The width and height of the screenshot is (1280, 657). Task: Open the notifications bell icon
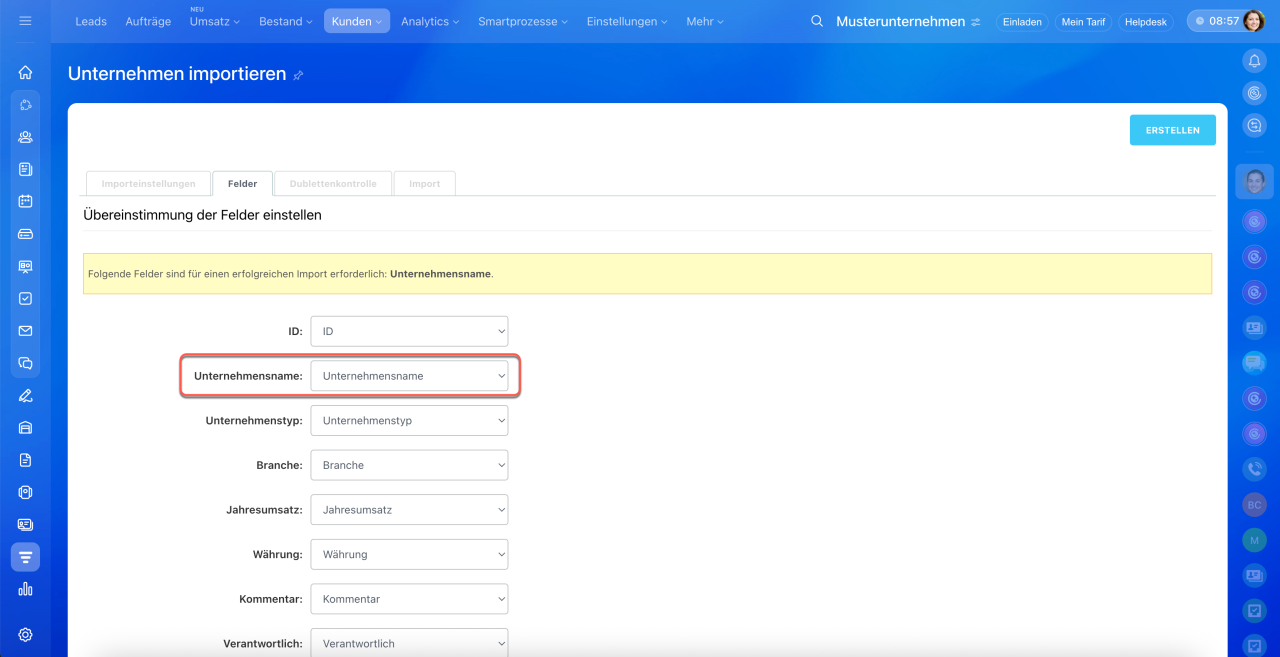[x=1254, y=61]
